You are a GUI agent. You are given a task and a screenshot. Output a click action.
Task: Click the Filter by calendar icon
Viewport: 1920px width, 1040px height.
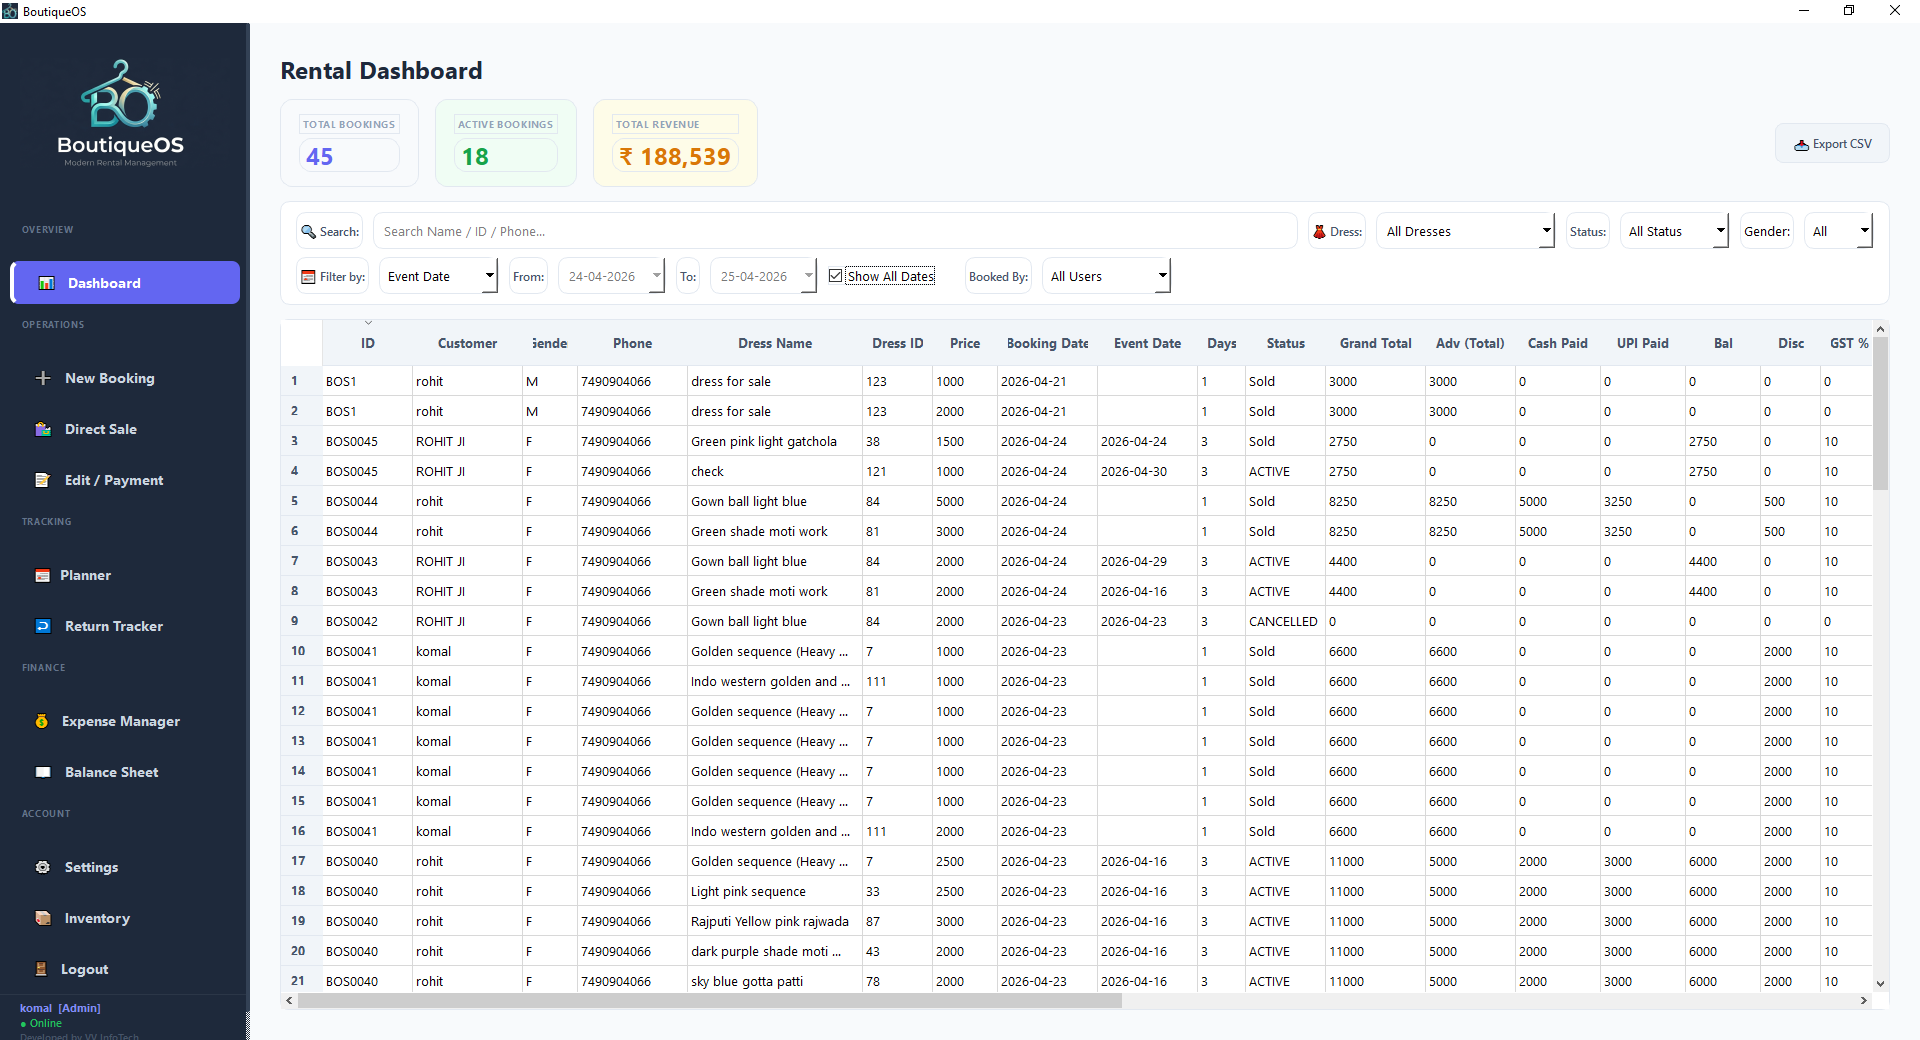pos(308,277)
